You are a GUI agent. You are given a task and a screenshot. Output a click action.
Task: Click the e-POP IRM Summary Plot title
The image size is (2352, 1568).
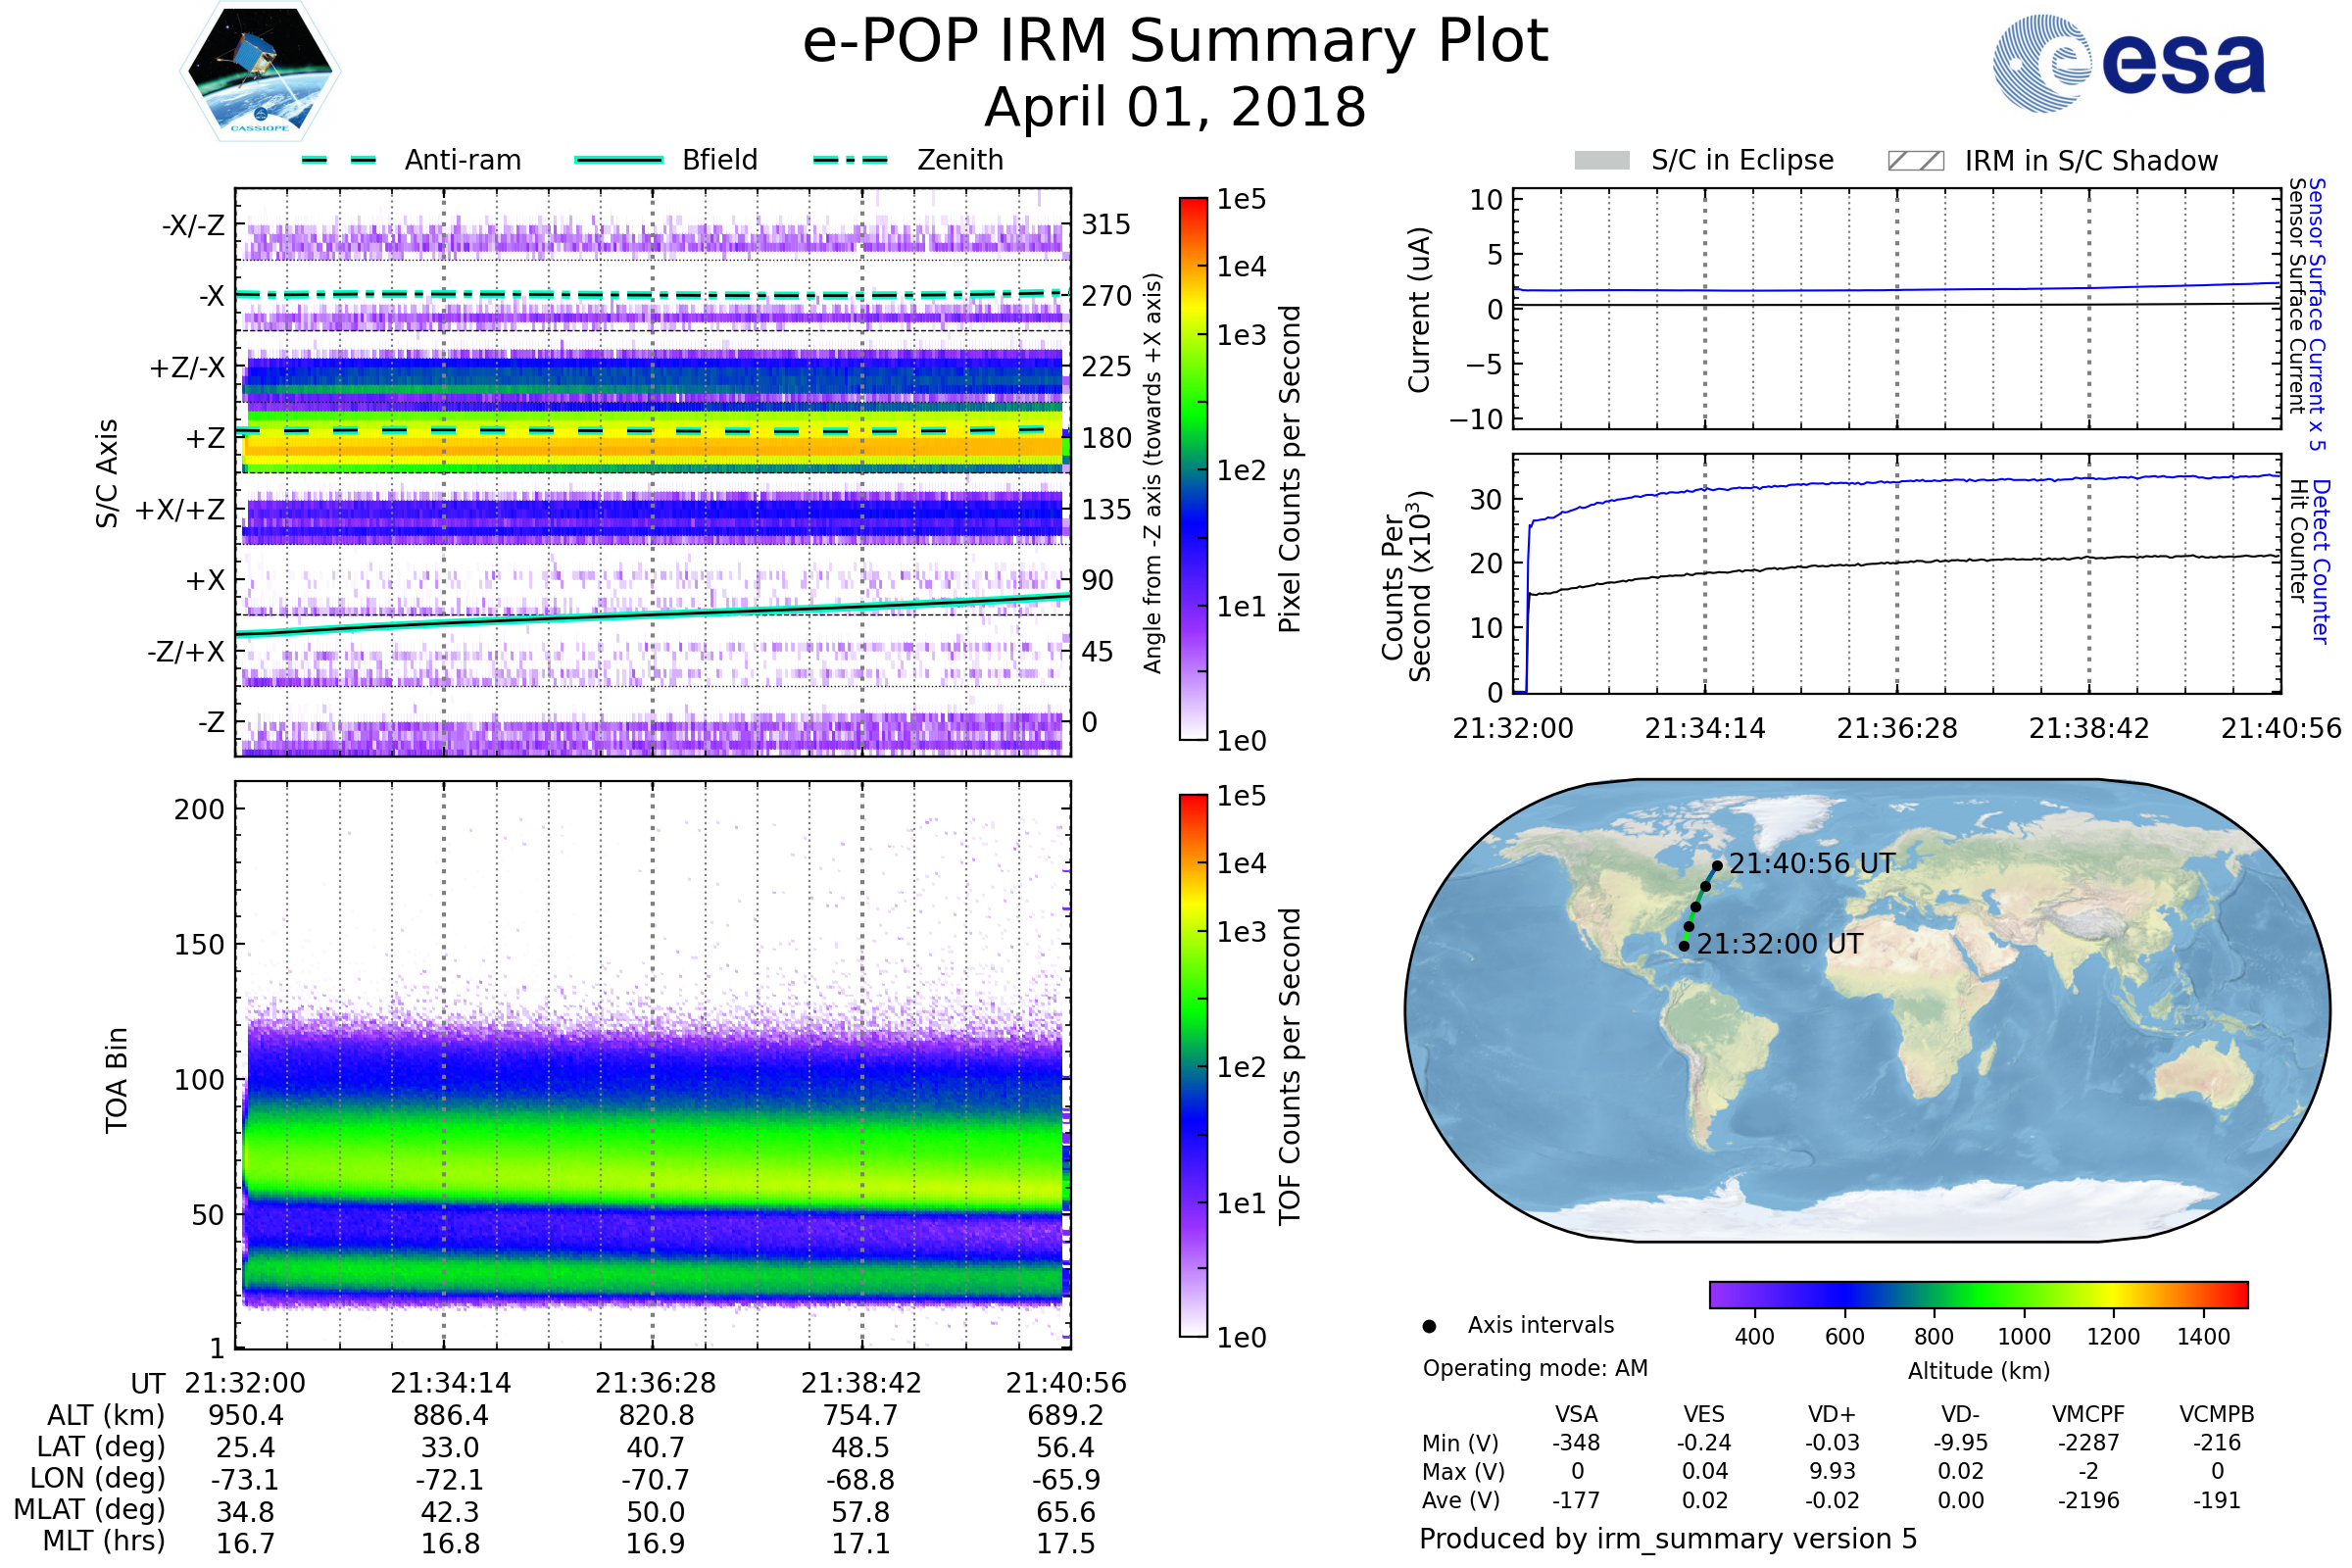[1175, 42]
